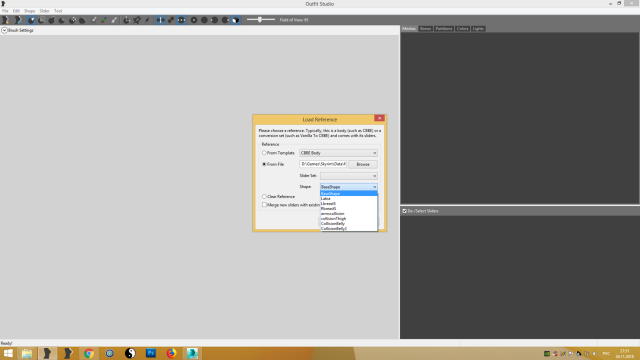The image size is (640, 360).
Task: Open the Slider menu
Action: 44,11
